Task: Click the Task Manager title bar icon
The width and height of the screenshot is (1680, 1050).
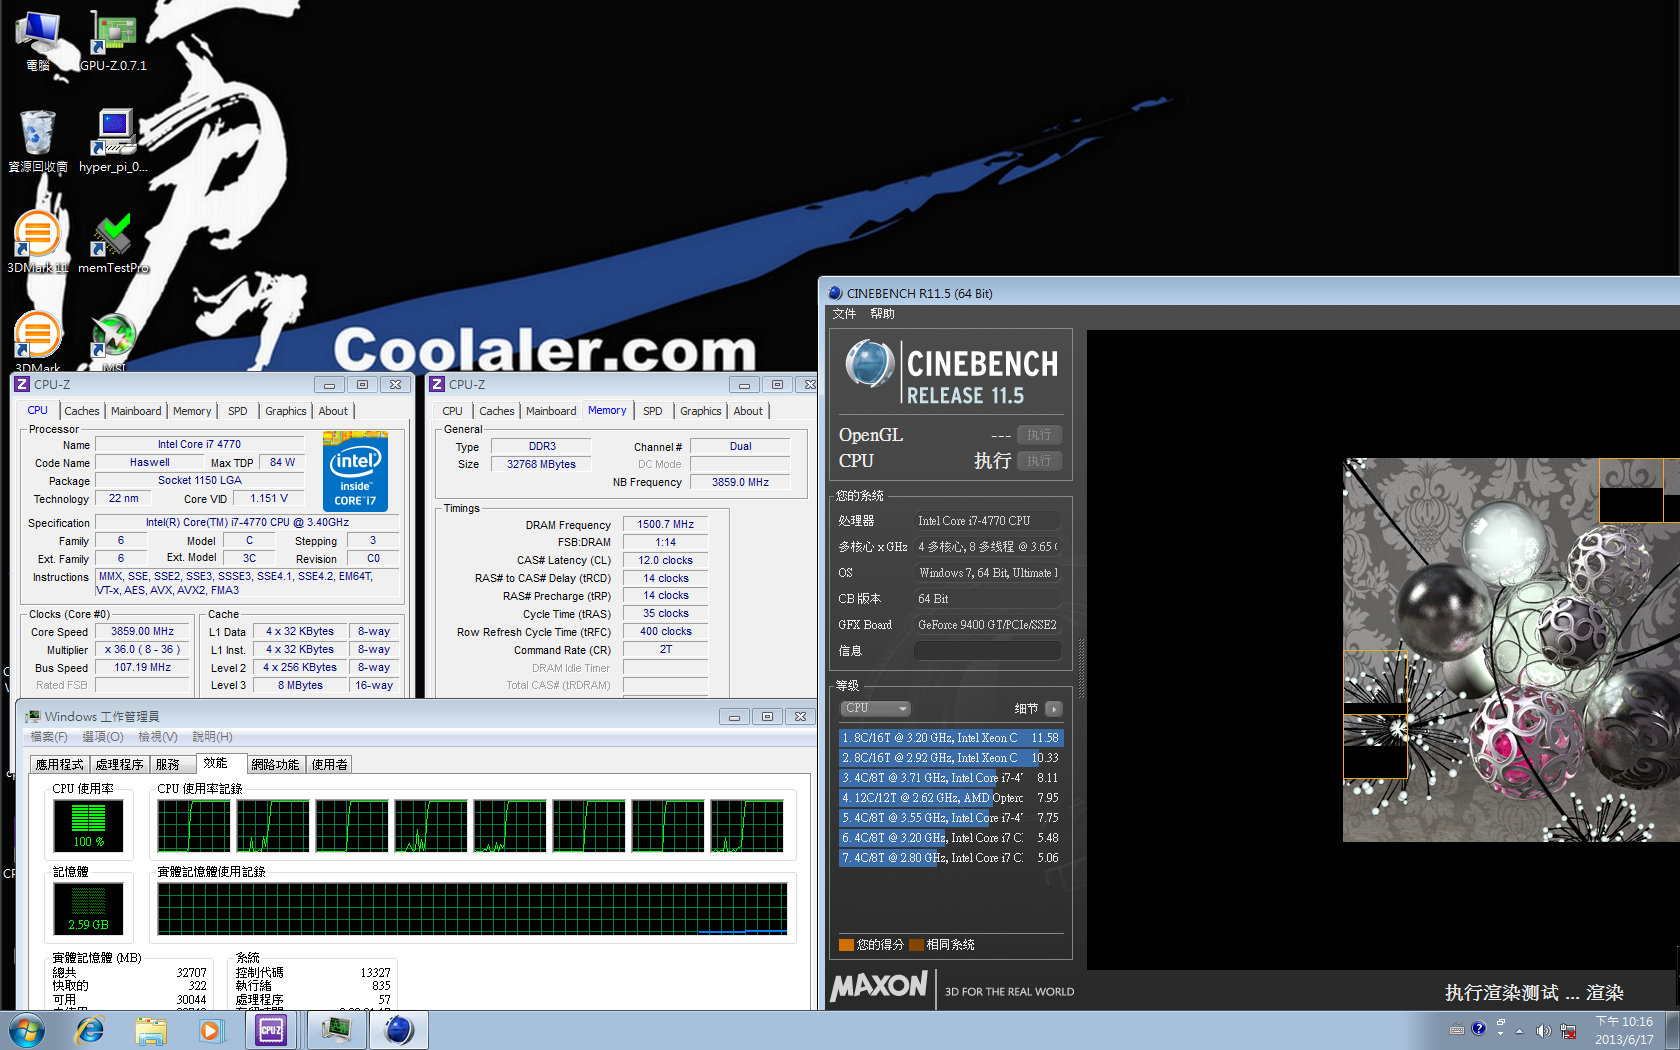Action: (33, 716)
